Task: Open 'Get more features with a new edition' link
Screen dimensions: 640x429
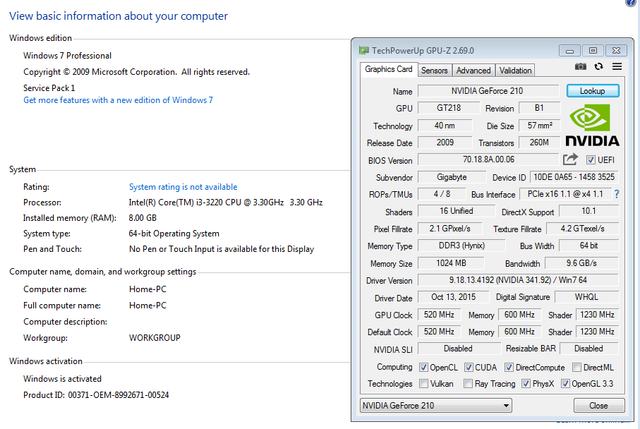Action: (118, 100)
